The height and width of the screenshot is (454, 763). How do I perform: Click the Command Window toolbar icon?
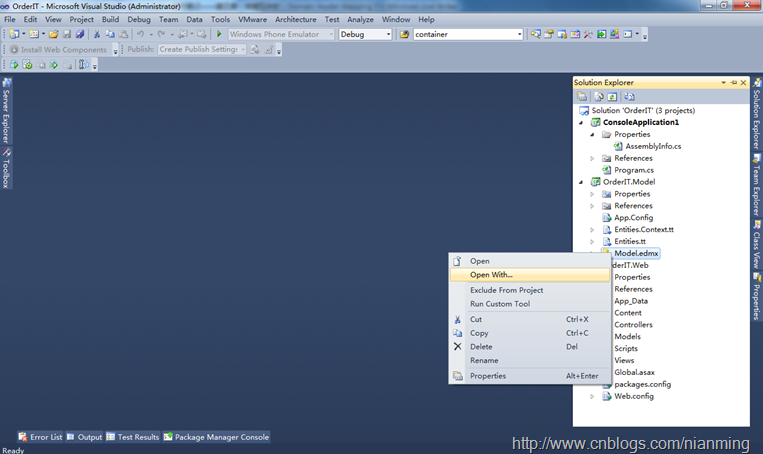pyautogui.click(x=628, y=34)
